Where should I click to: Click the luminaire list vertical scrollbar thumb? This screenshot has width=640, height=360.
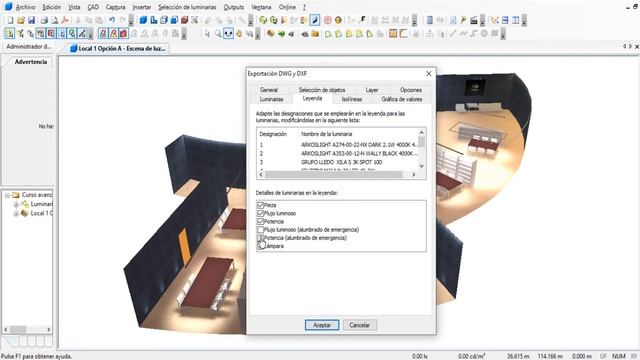click(421, 142)
